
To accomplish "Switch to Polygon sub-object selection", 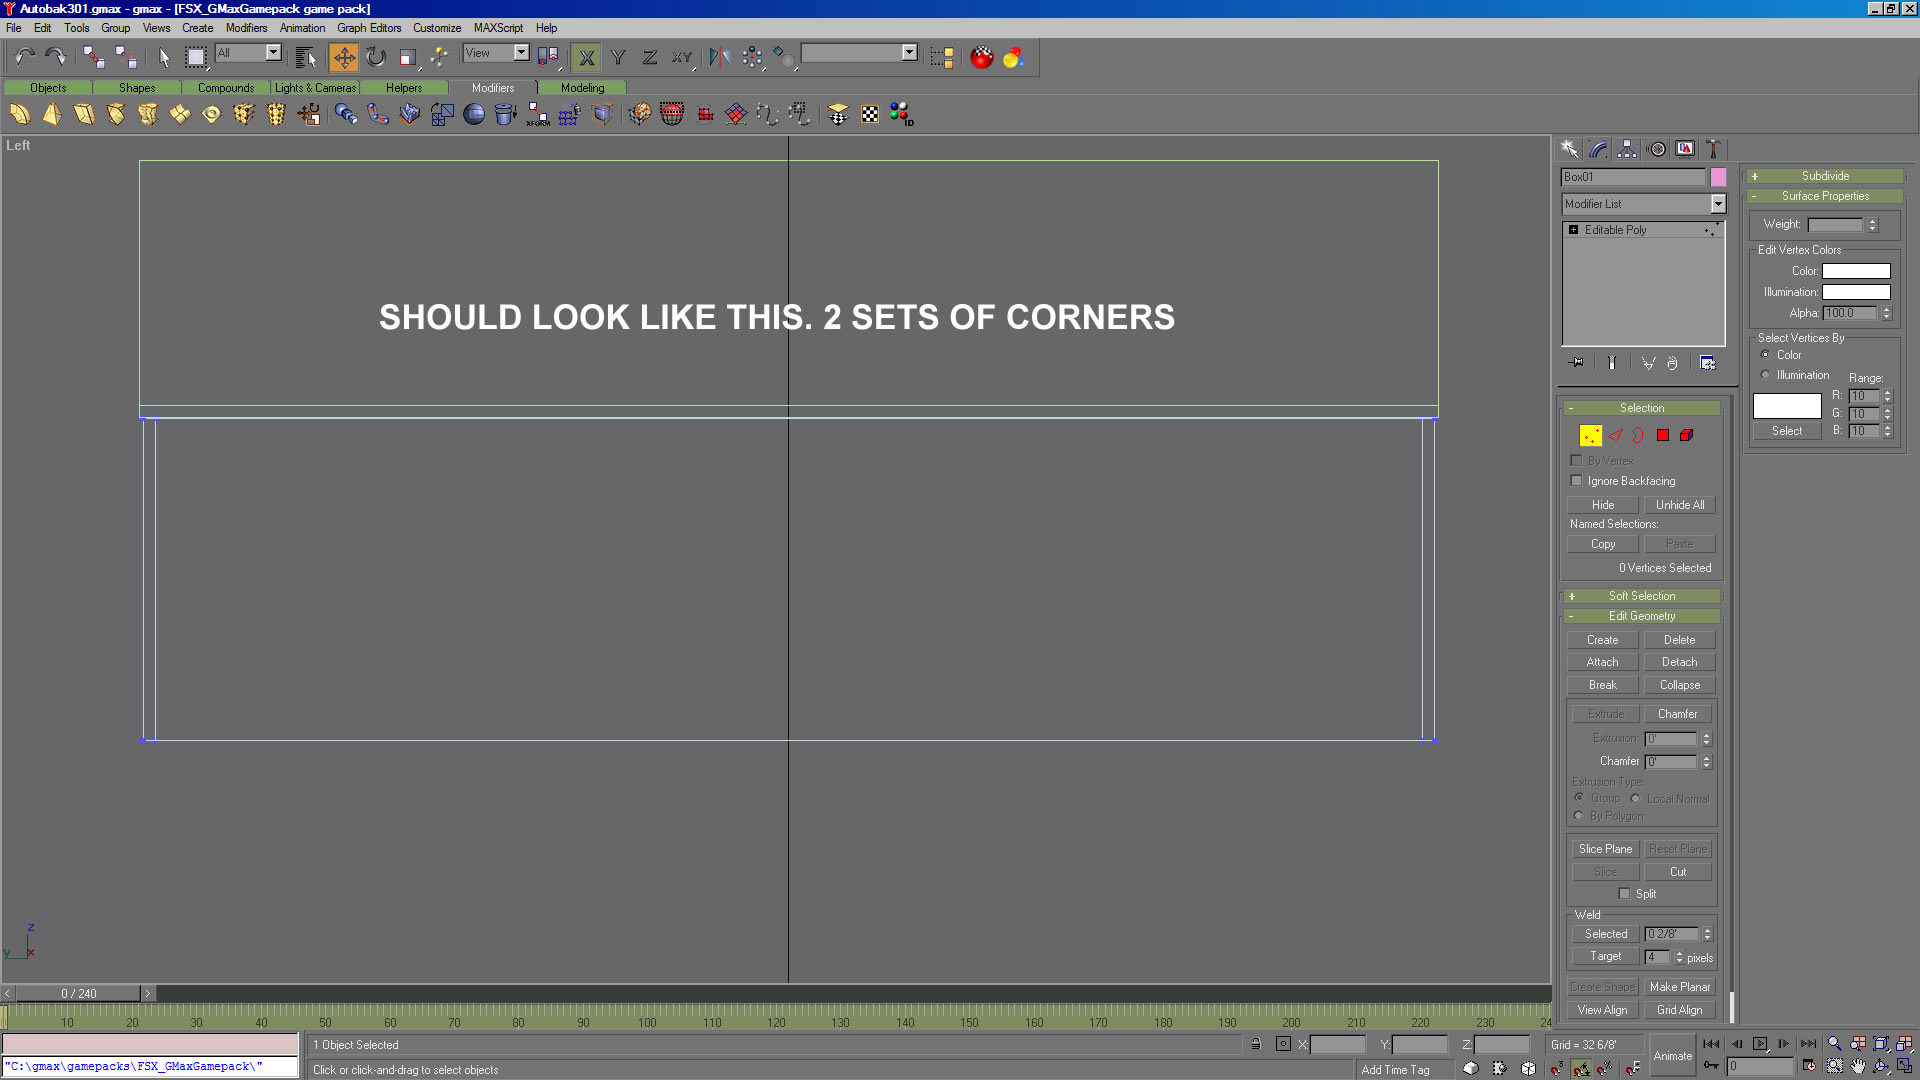I will click(1663, 435).
